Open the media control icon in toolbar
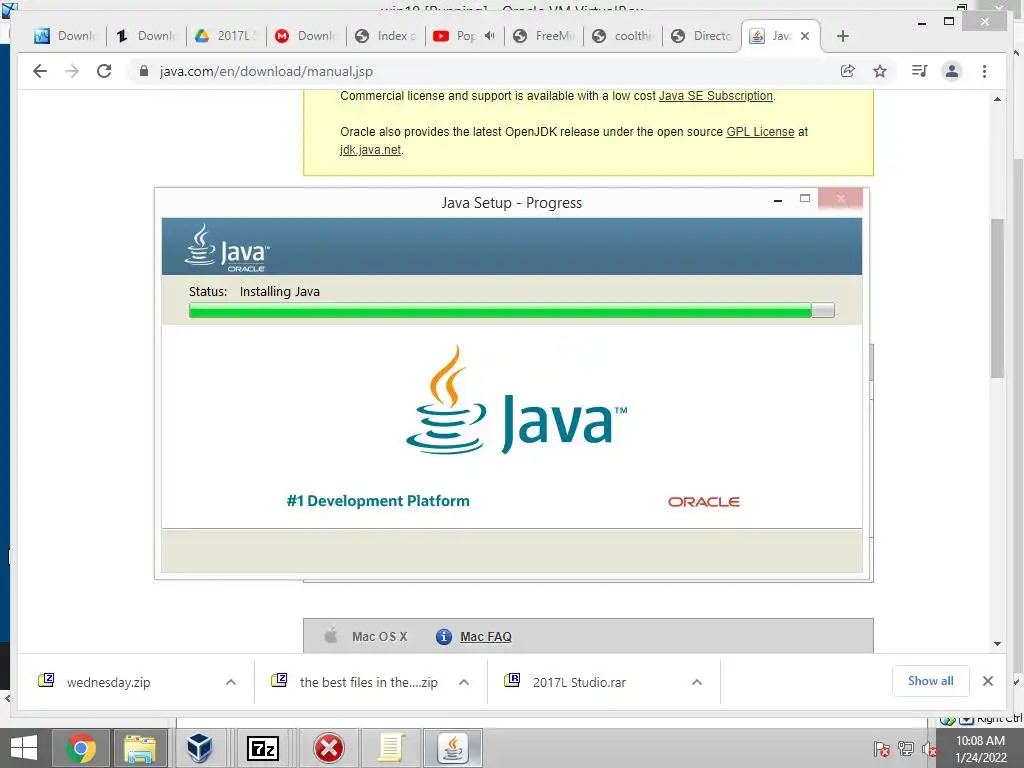 (x=920, y=71)
